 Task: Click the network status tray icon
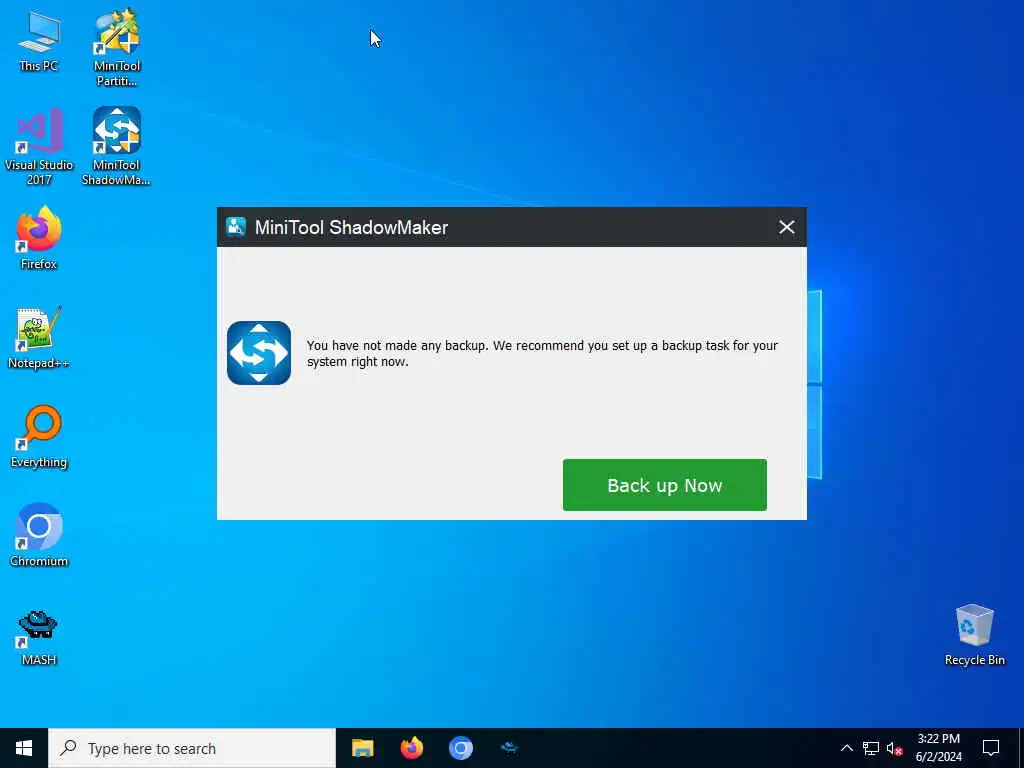point(871,748)
